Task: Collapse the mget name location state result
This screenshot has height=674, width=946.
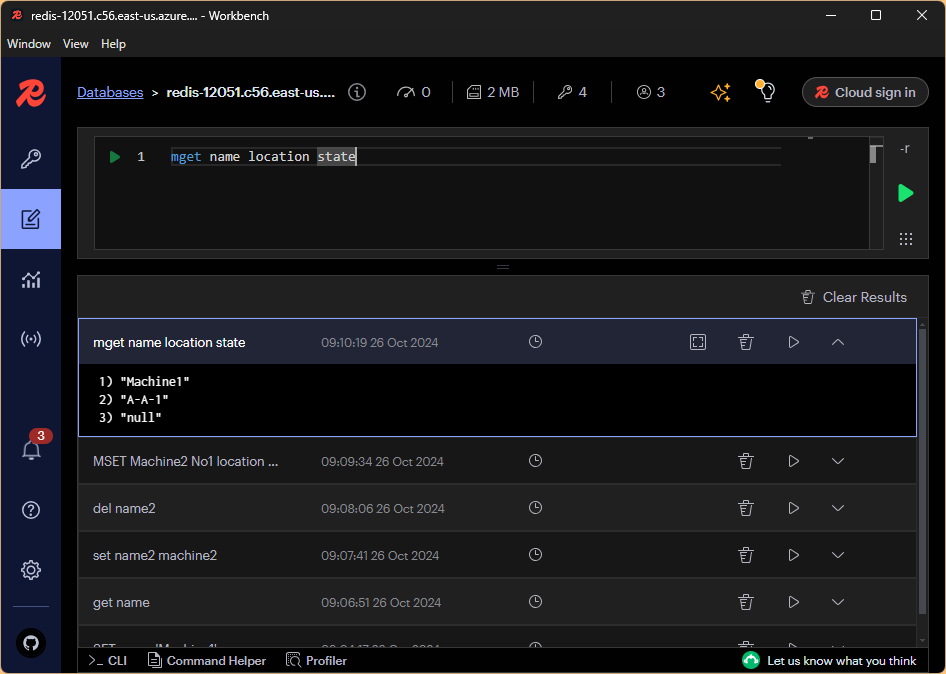Action: pos(837,342)
